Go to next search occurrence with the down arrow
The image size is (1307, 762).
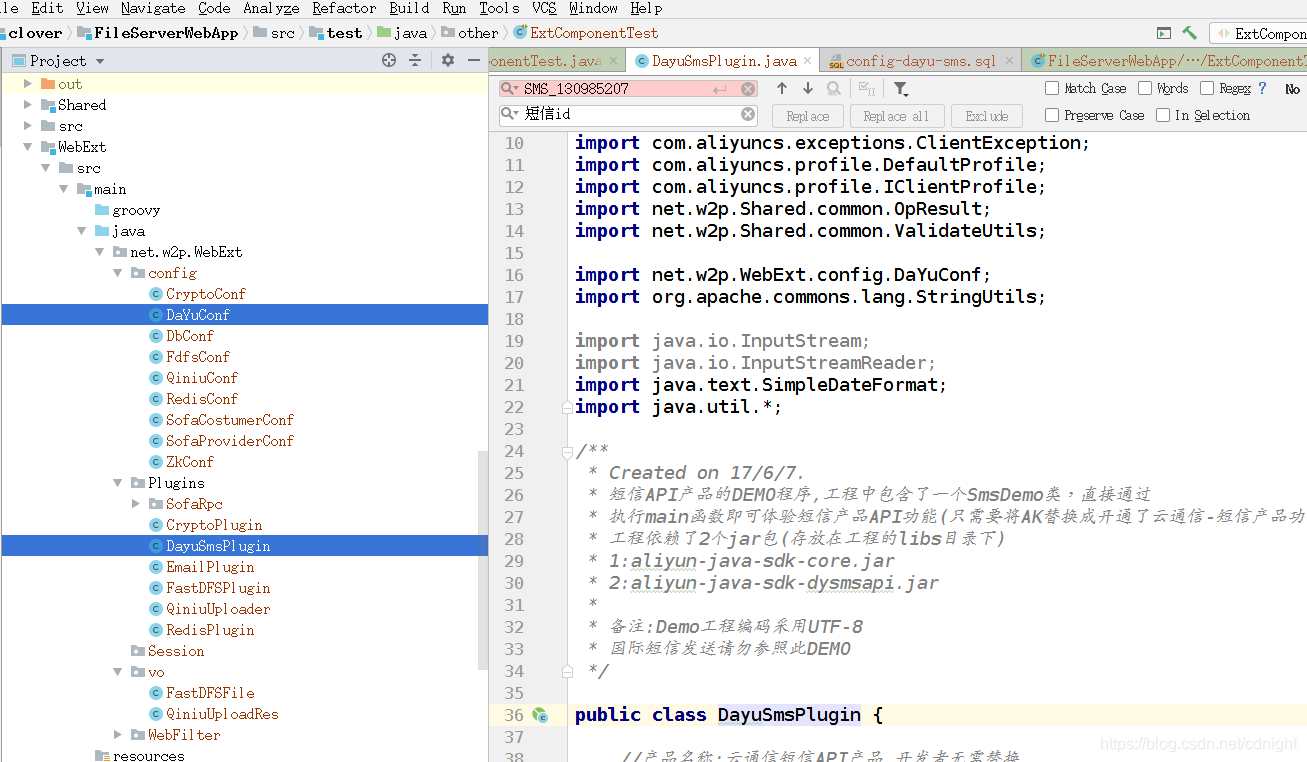(x=808, y=88)
